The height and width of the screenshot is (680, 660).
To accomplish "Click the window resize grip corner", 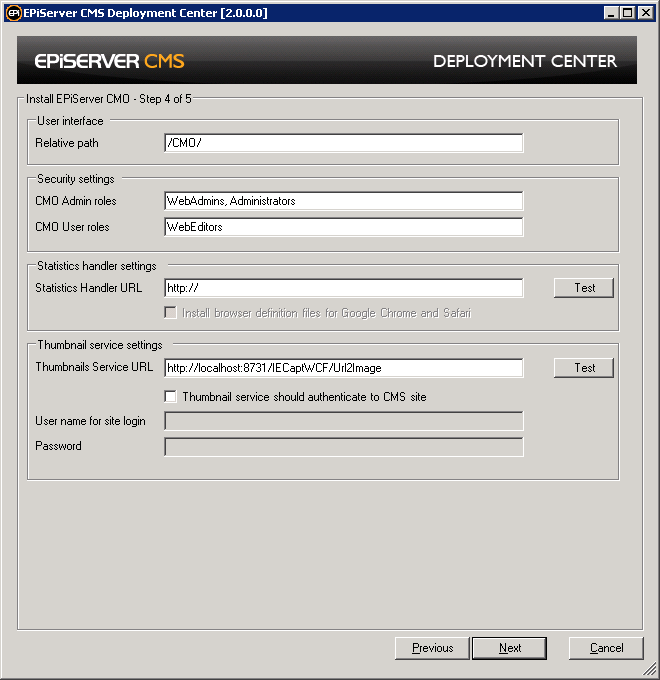I will 650,670.
